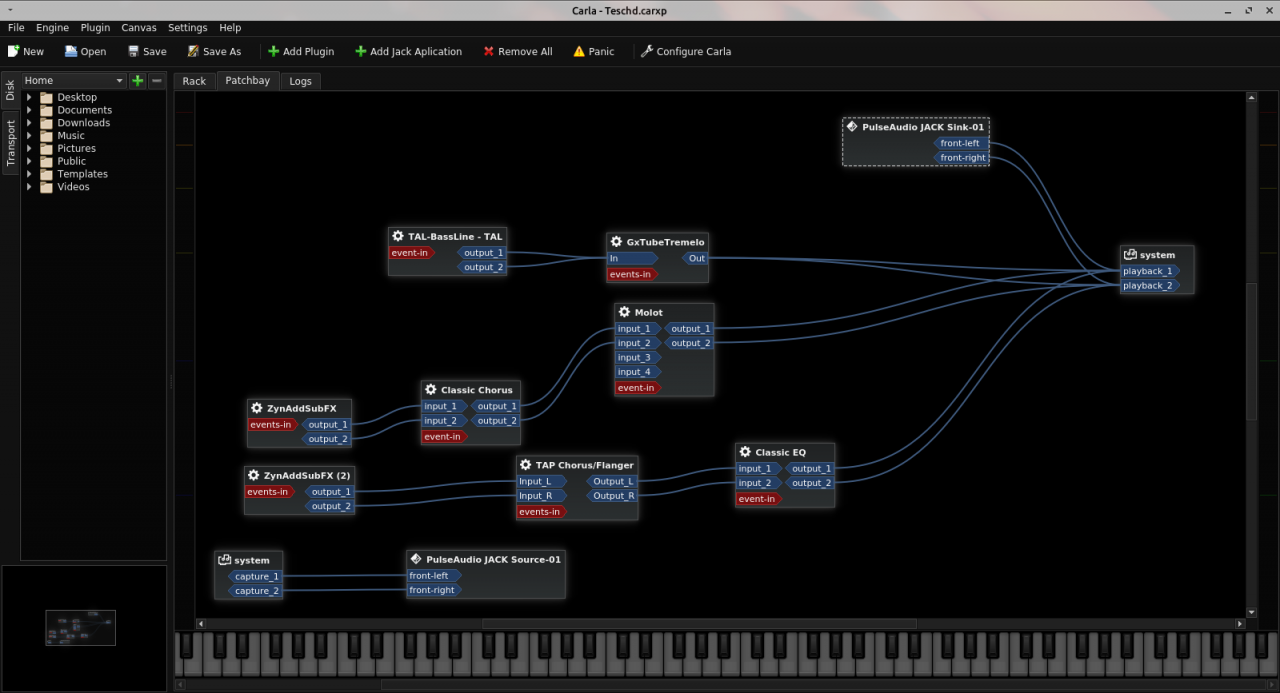Click the canvas vertical scrollbar handle
The image size is (1280, 693).
[1251, 350]
